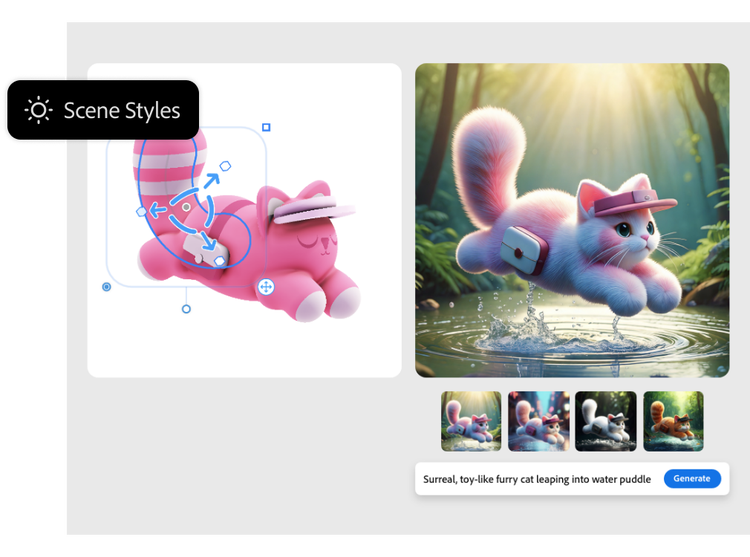Select the pink cat in forest thumbnail
Image resolution: width=750 pixels, height=557 pixels.
coord(471,421)
